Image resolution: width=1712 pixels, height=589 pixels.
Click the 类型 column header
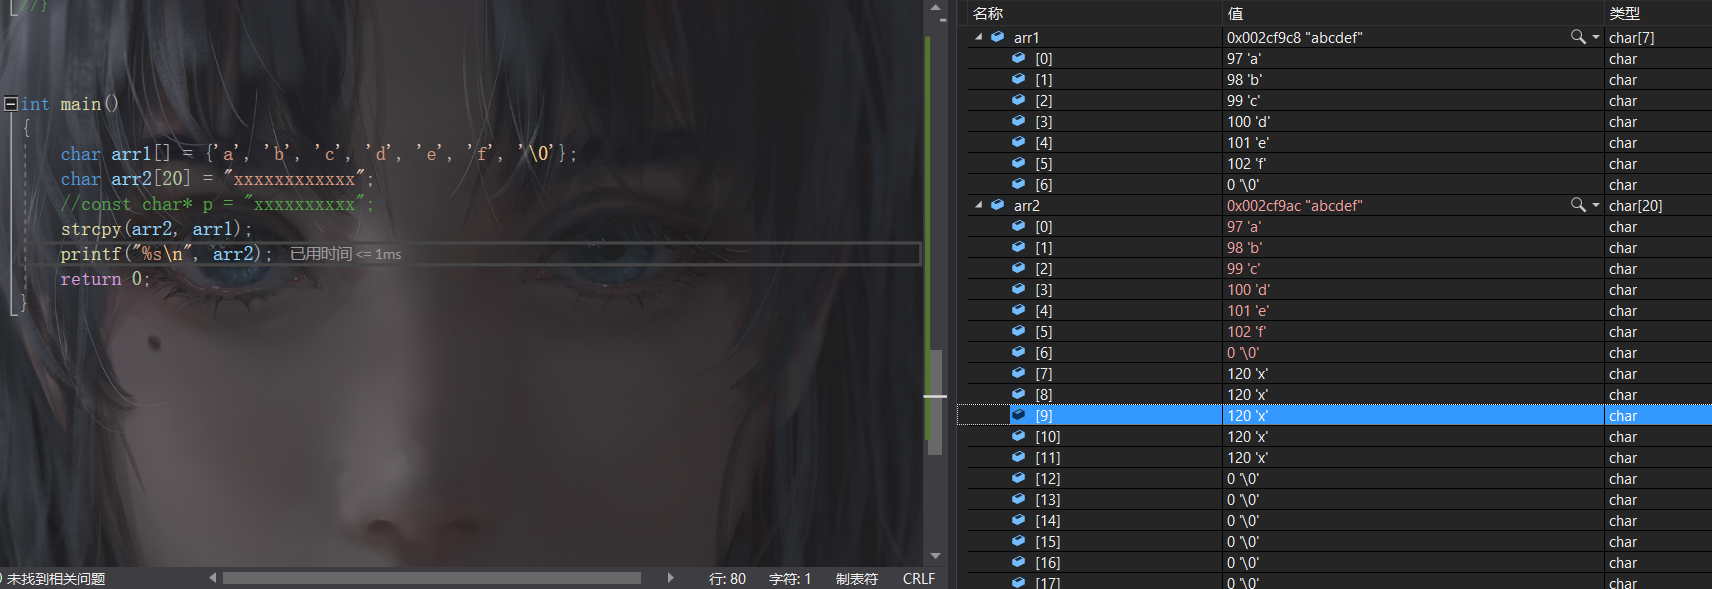[x=1658, y=13]
